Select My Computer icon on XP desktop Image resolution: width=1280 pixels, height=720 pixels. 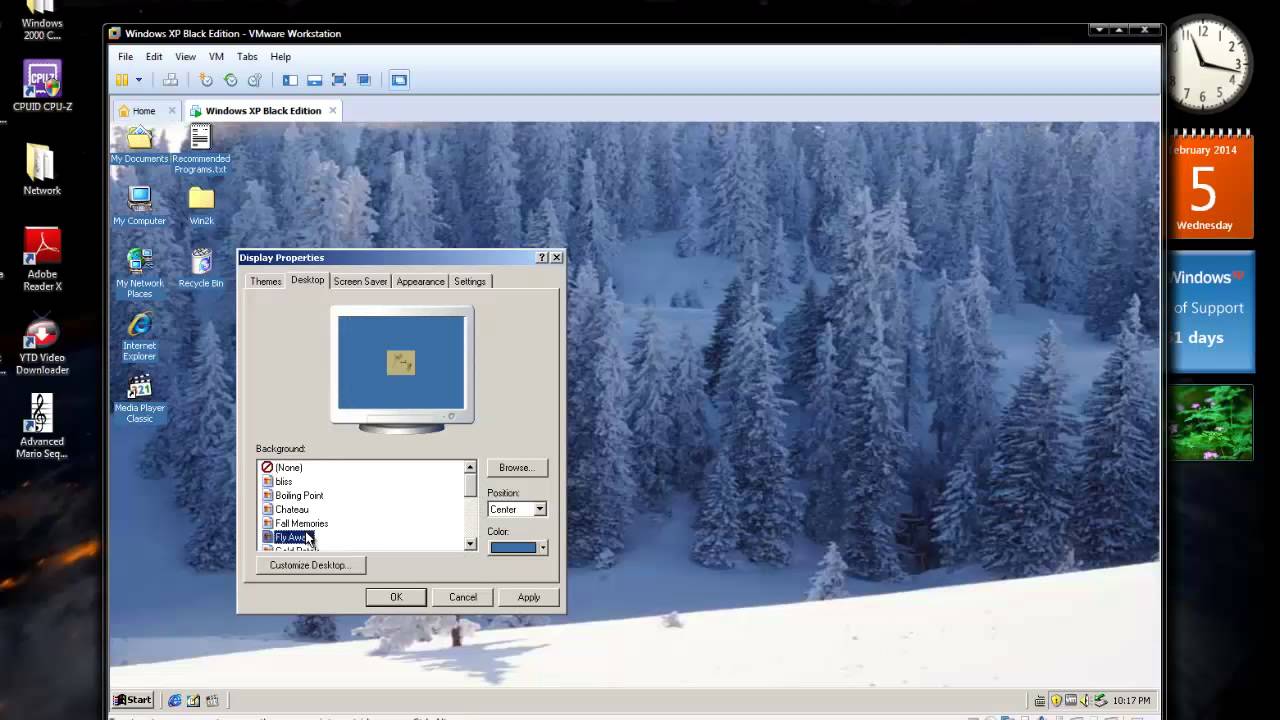(139, 205)
